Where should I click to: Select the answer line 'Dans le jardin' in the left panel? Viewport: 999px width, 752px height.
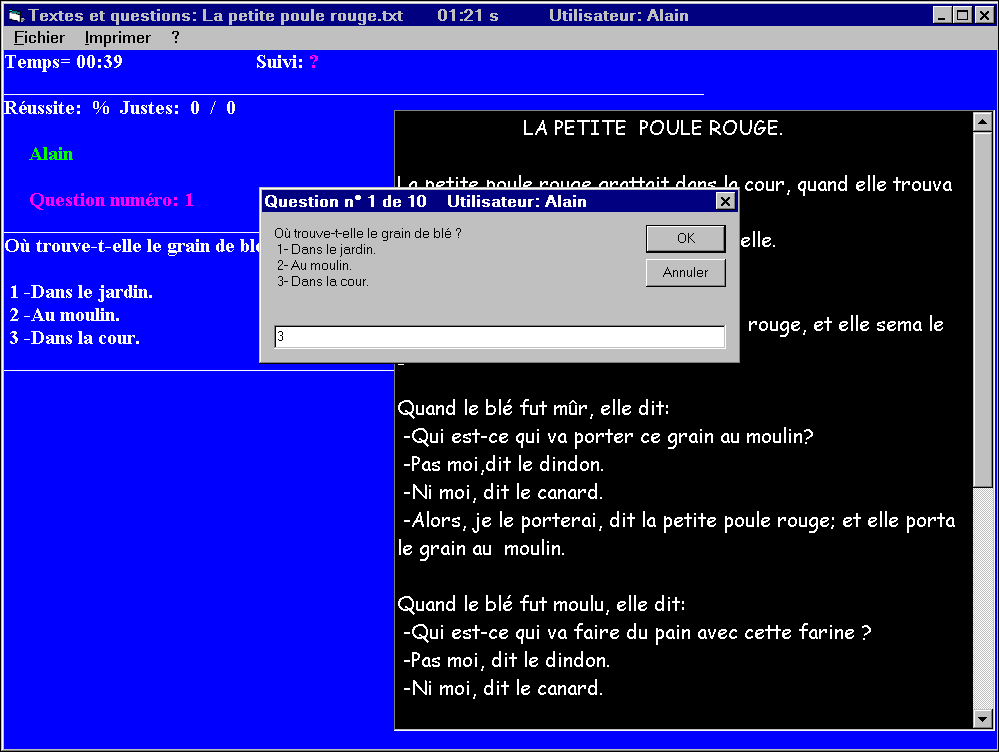point(82,292)
